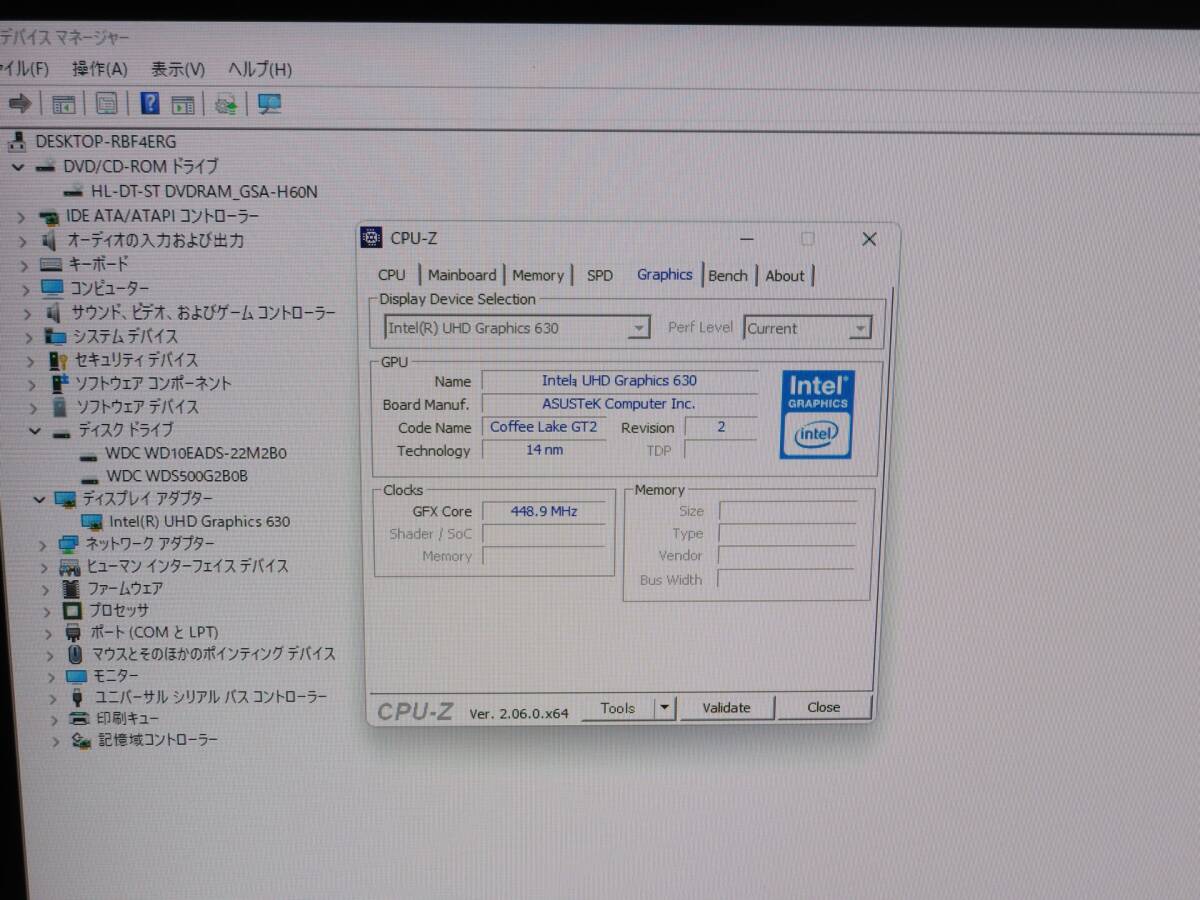Click the Tools button in CPU-Z
Screen dimensions: 1200x900
tap(618, 708)
